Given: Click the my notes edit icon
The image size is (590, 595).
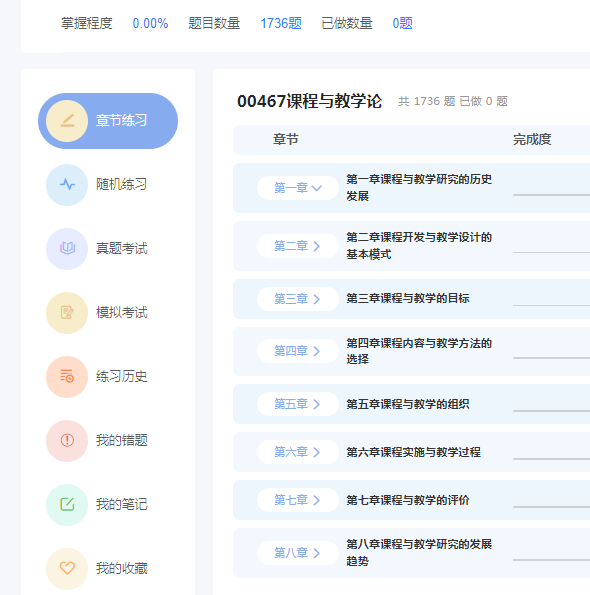Looking at the screenshot, I should [x=67, y=504].
